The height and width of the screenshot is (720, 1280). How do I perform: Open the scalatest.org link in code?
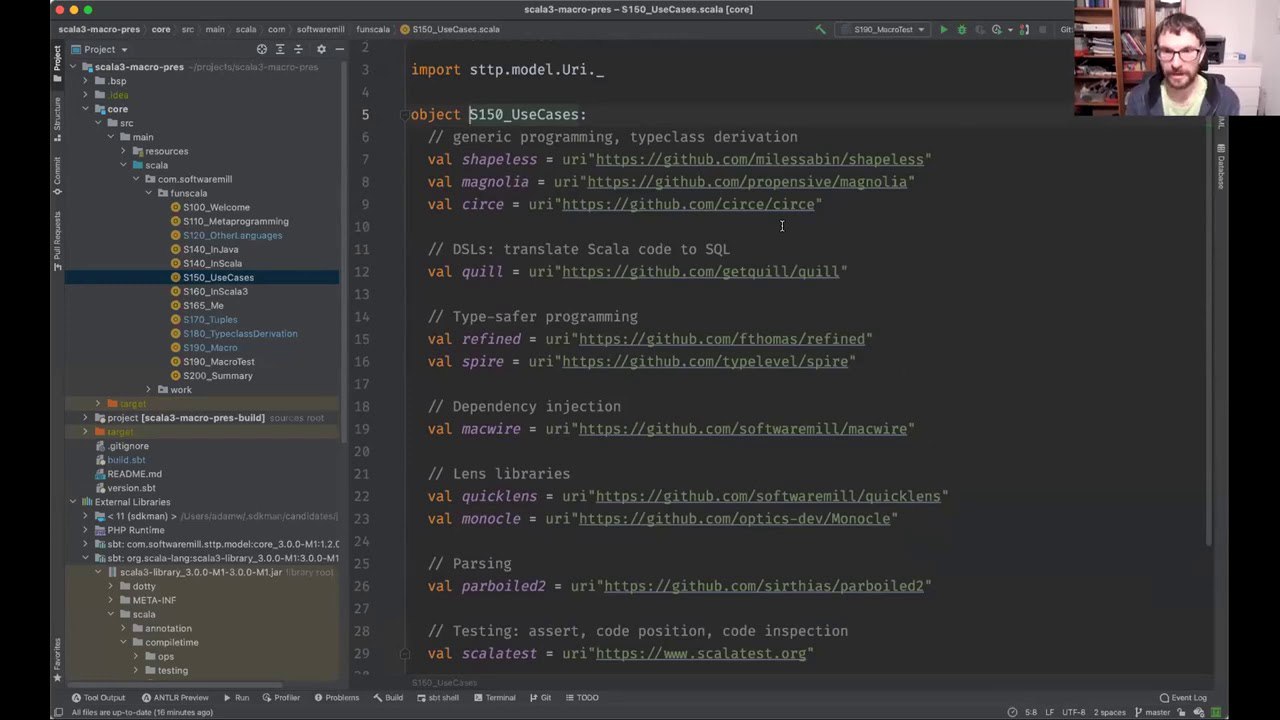coord(700,654)
